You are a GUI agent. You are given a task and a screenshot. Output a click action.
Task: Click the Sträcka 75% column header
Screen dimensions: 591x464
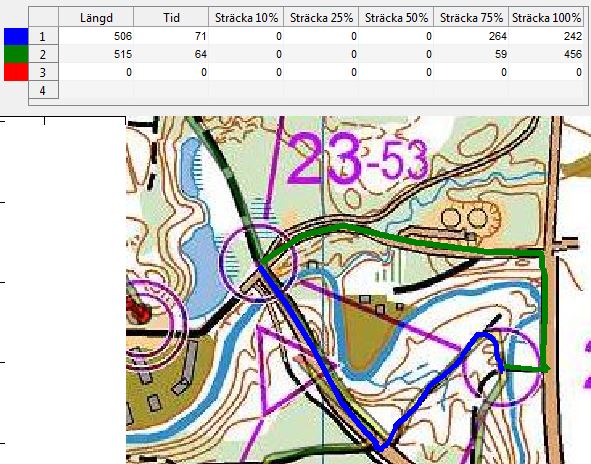tap(471, 17)
